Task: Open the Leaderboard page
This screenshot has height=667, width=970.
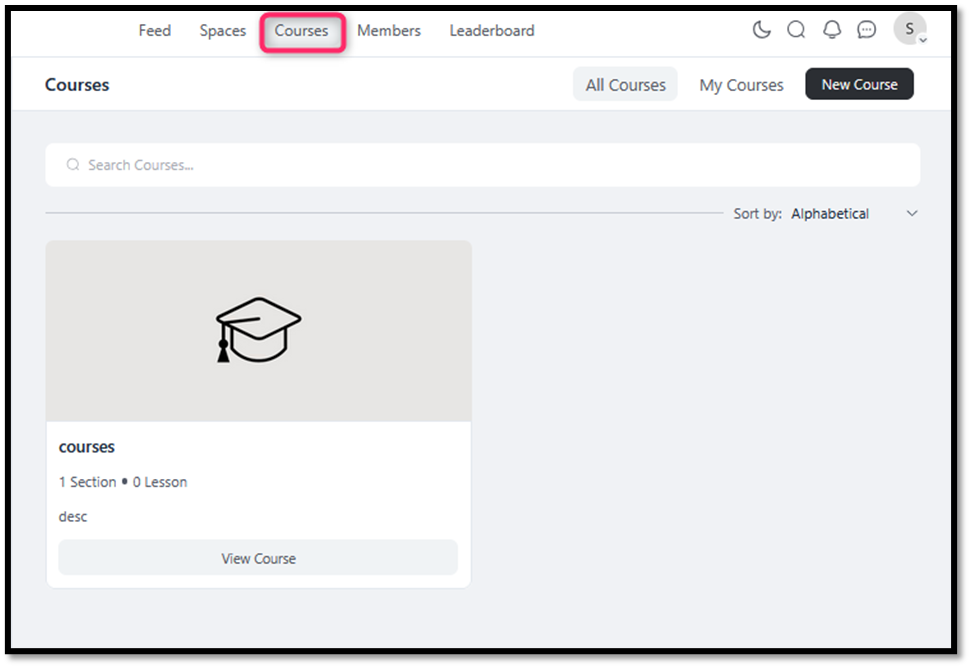Action: tap(492, 31)
